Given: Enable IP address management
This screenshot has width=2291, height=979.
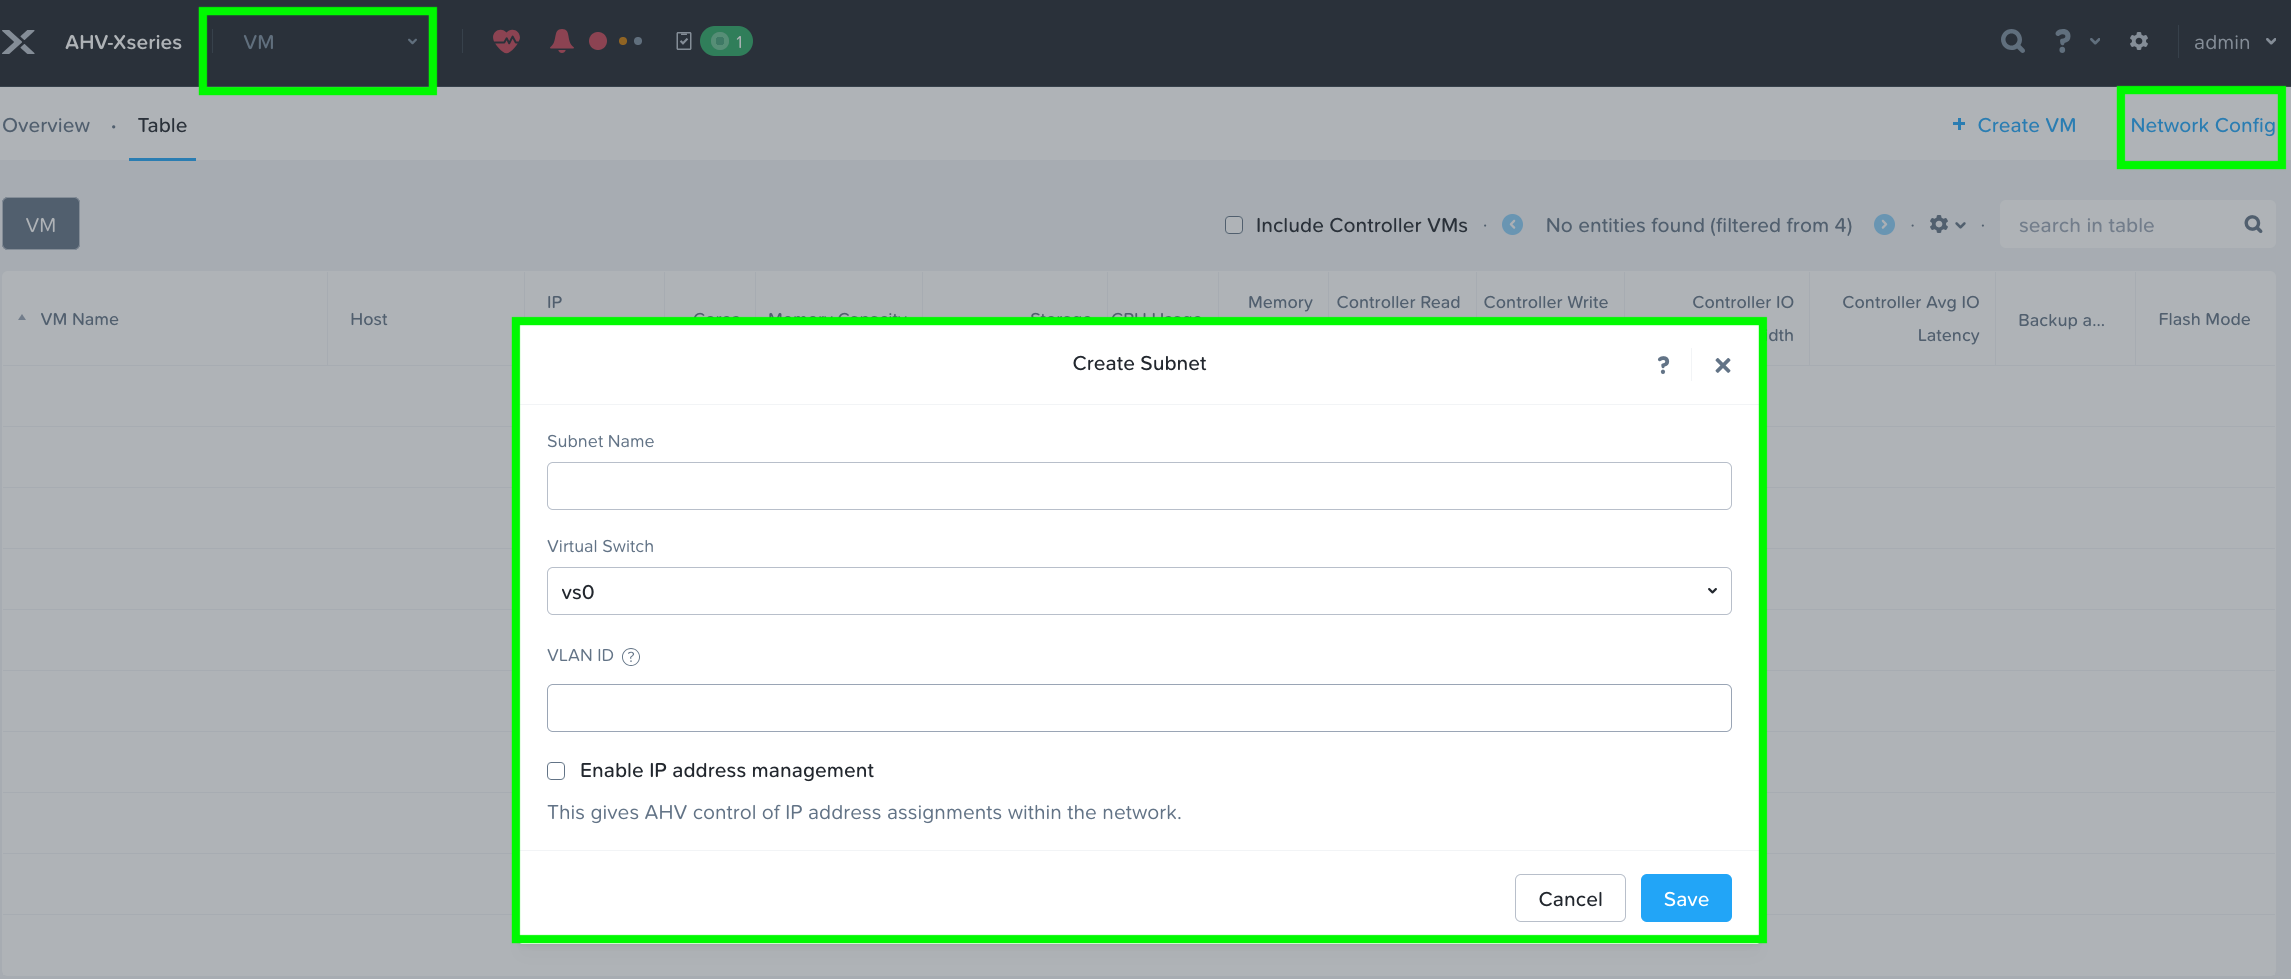Looking at the screenshot, I should click(556, 770).
